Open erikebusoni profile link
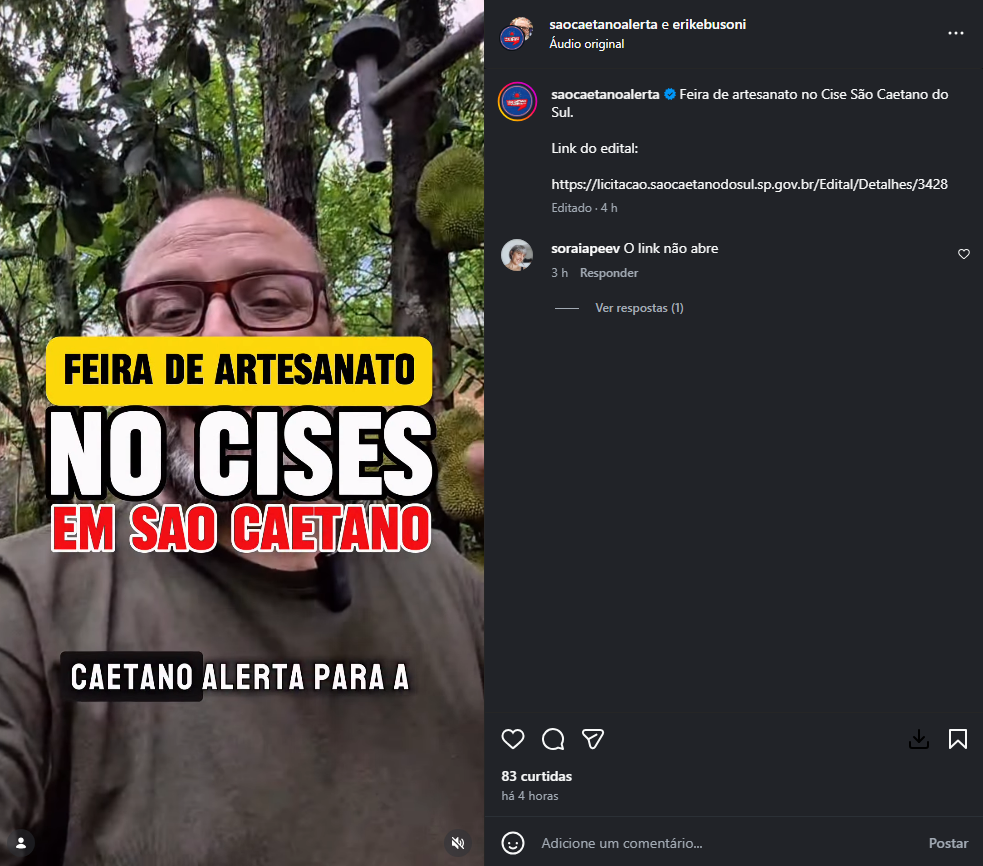The height and width of the screenshot is (866, 983). coord(709,24)
